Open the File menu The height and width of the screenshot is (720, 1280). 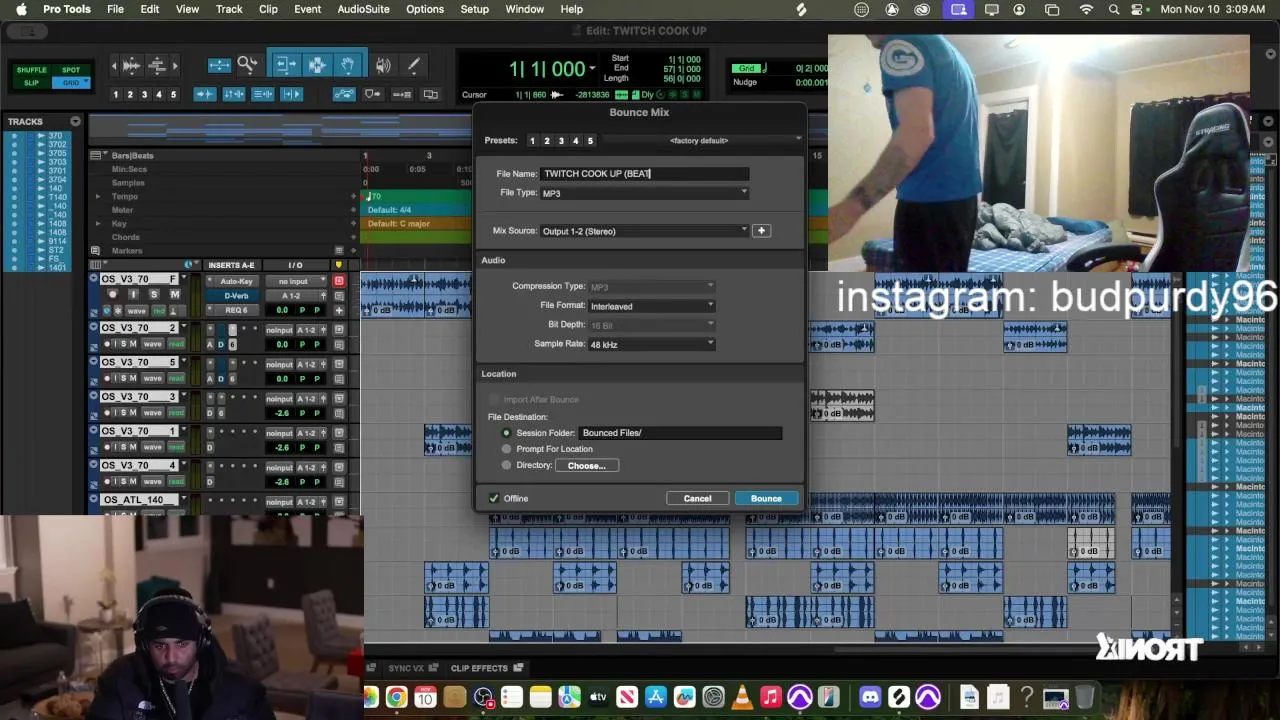(115, 9)
